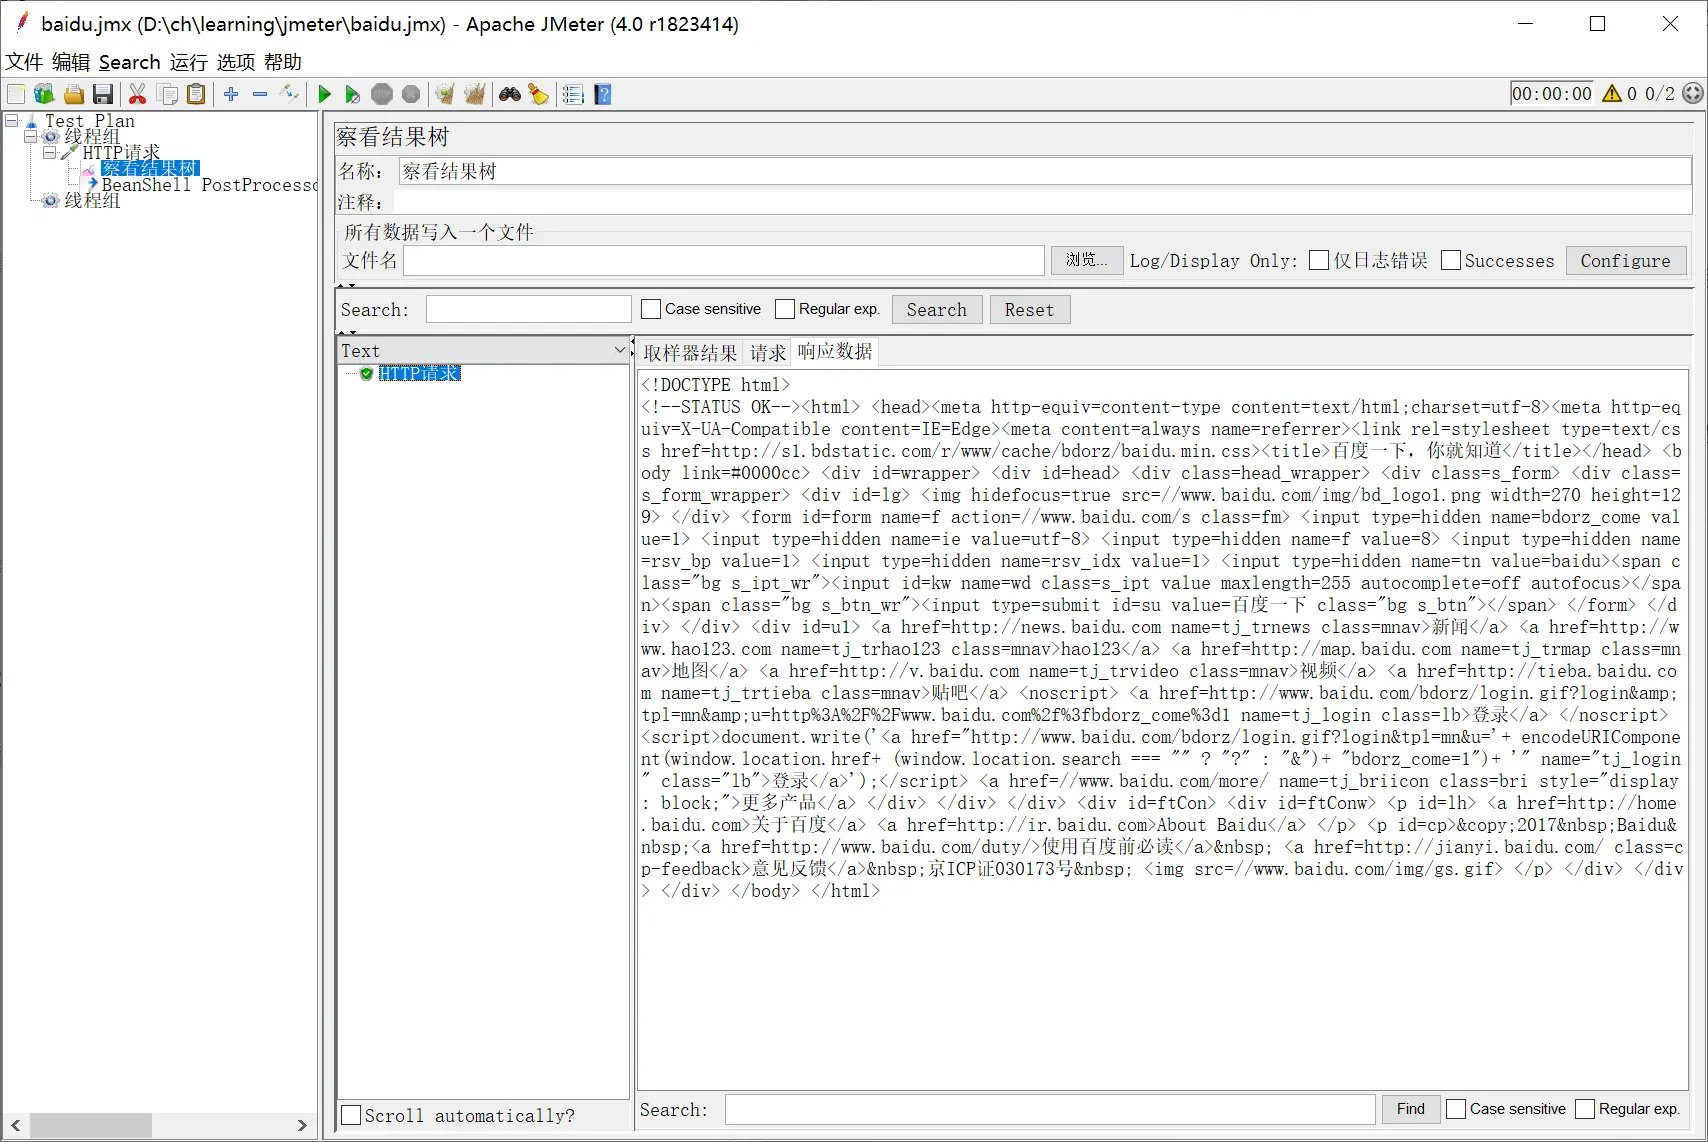
Task: Collapse the first 线程组 tree node
Action: (31, 137)
